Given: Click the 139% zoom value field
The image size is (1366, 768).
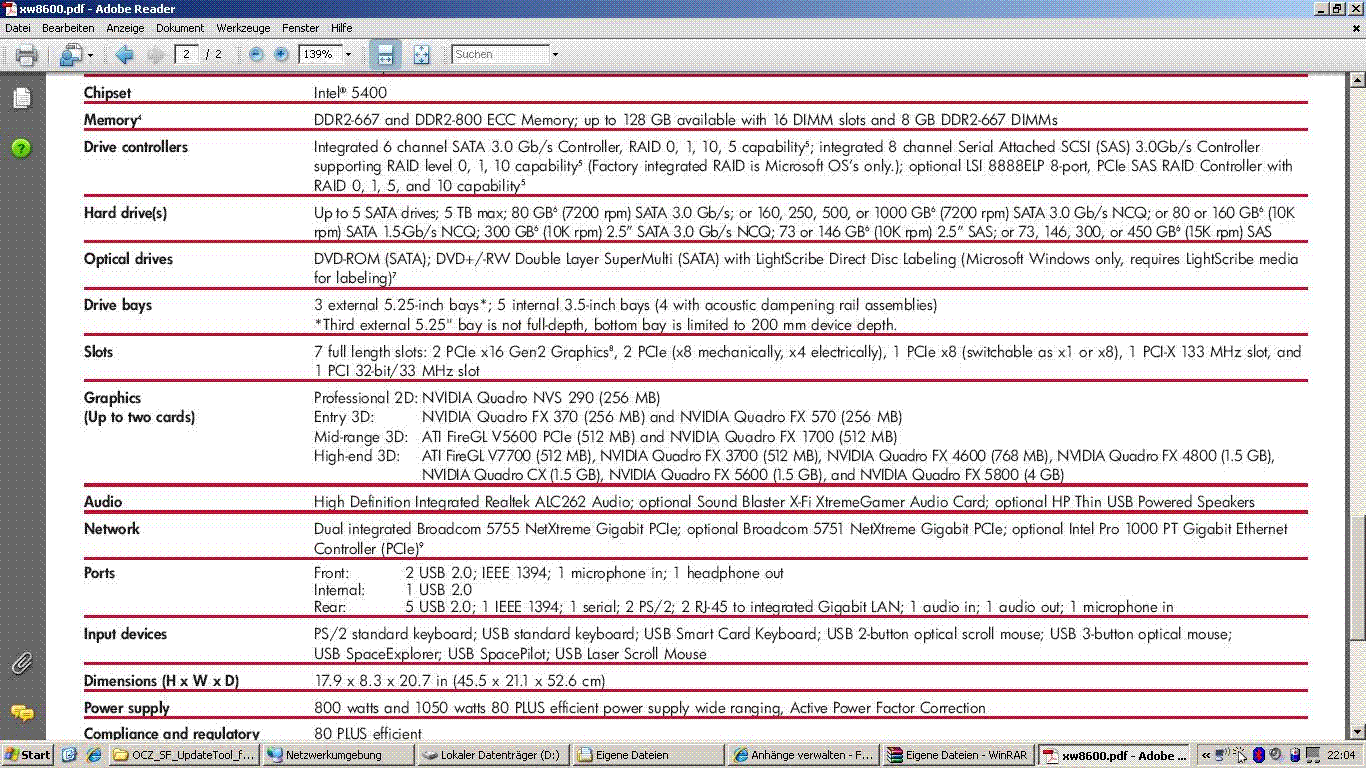Looking at the screenshot, I should (320, 55).
